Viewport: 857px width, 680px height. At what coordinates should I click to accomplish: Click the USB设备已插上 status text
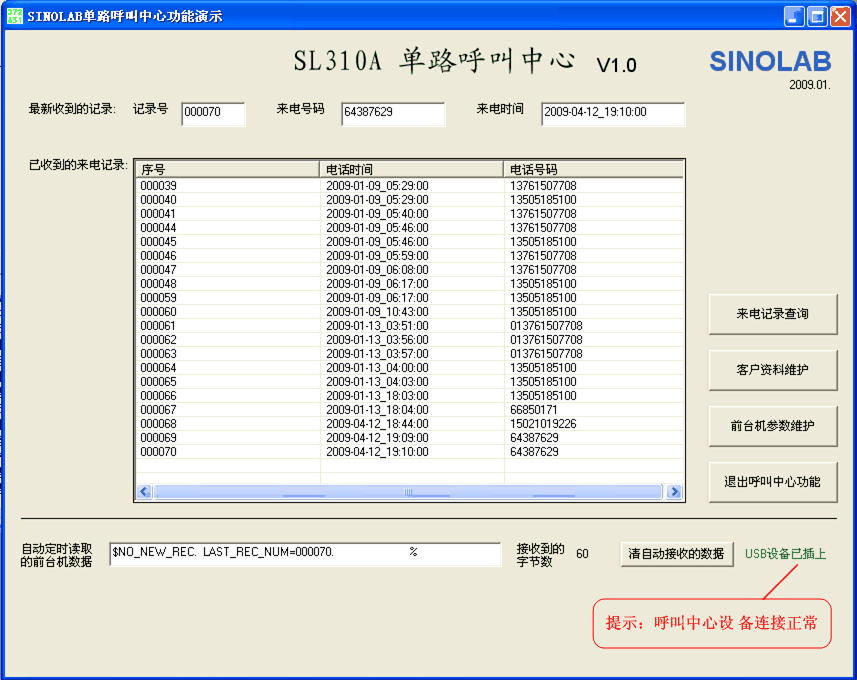pyautogui.click(x=785, y=554)
